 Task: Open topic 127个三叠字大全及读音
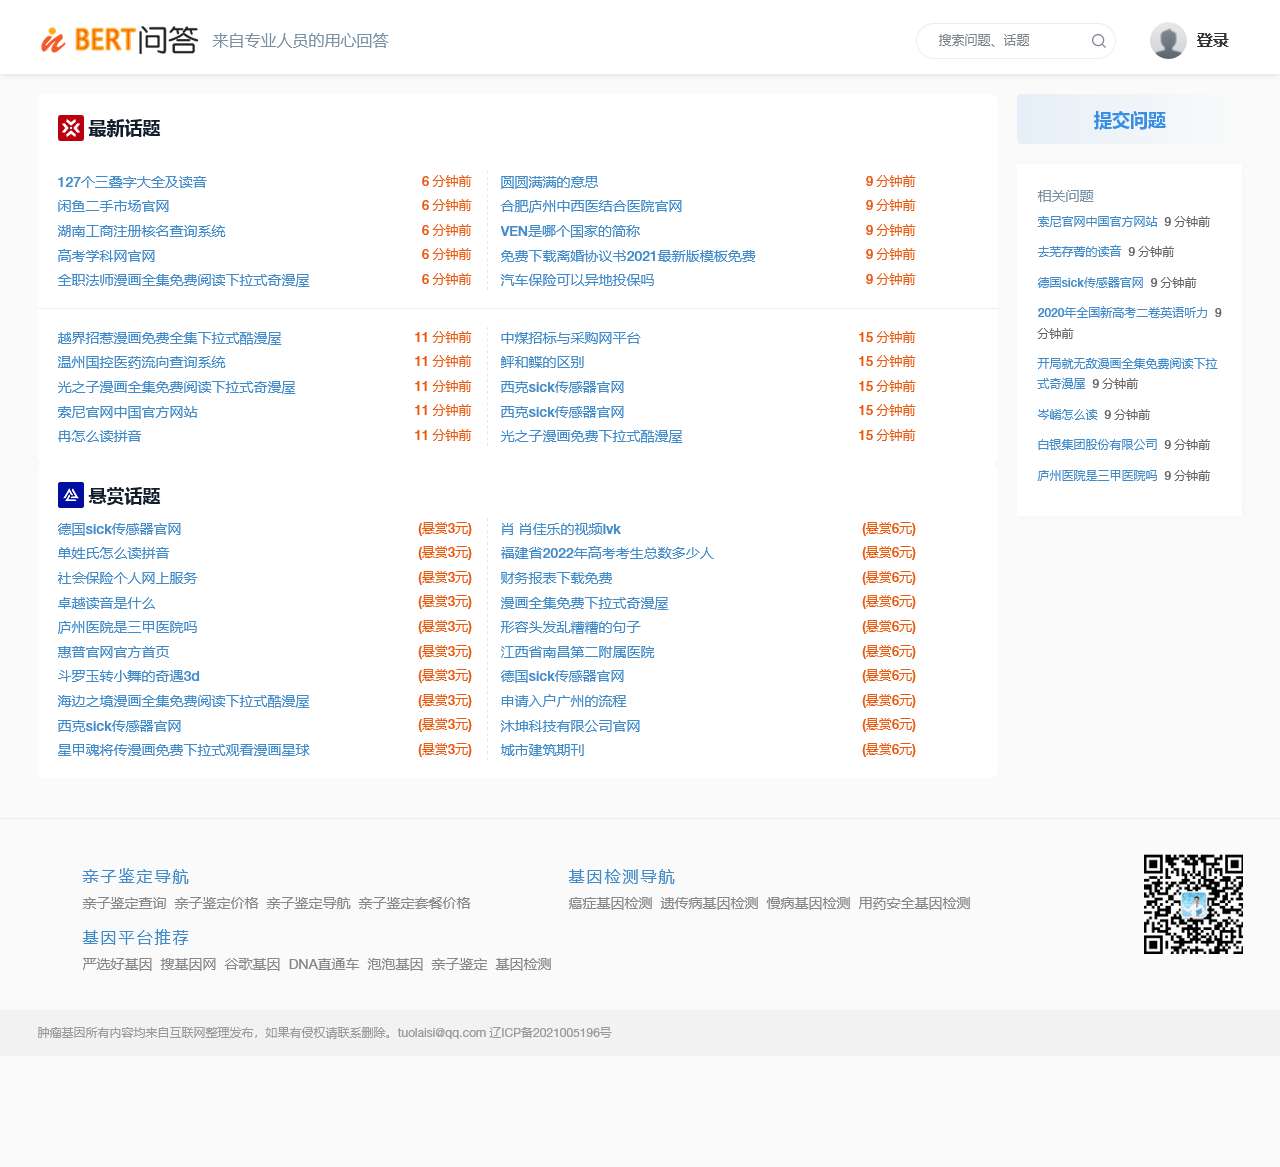(132, 182)
